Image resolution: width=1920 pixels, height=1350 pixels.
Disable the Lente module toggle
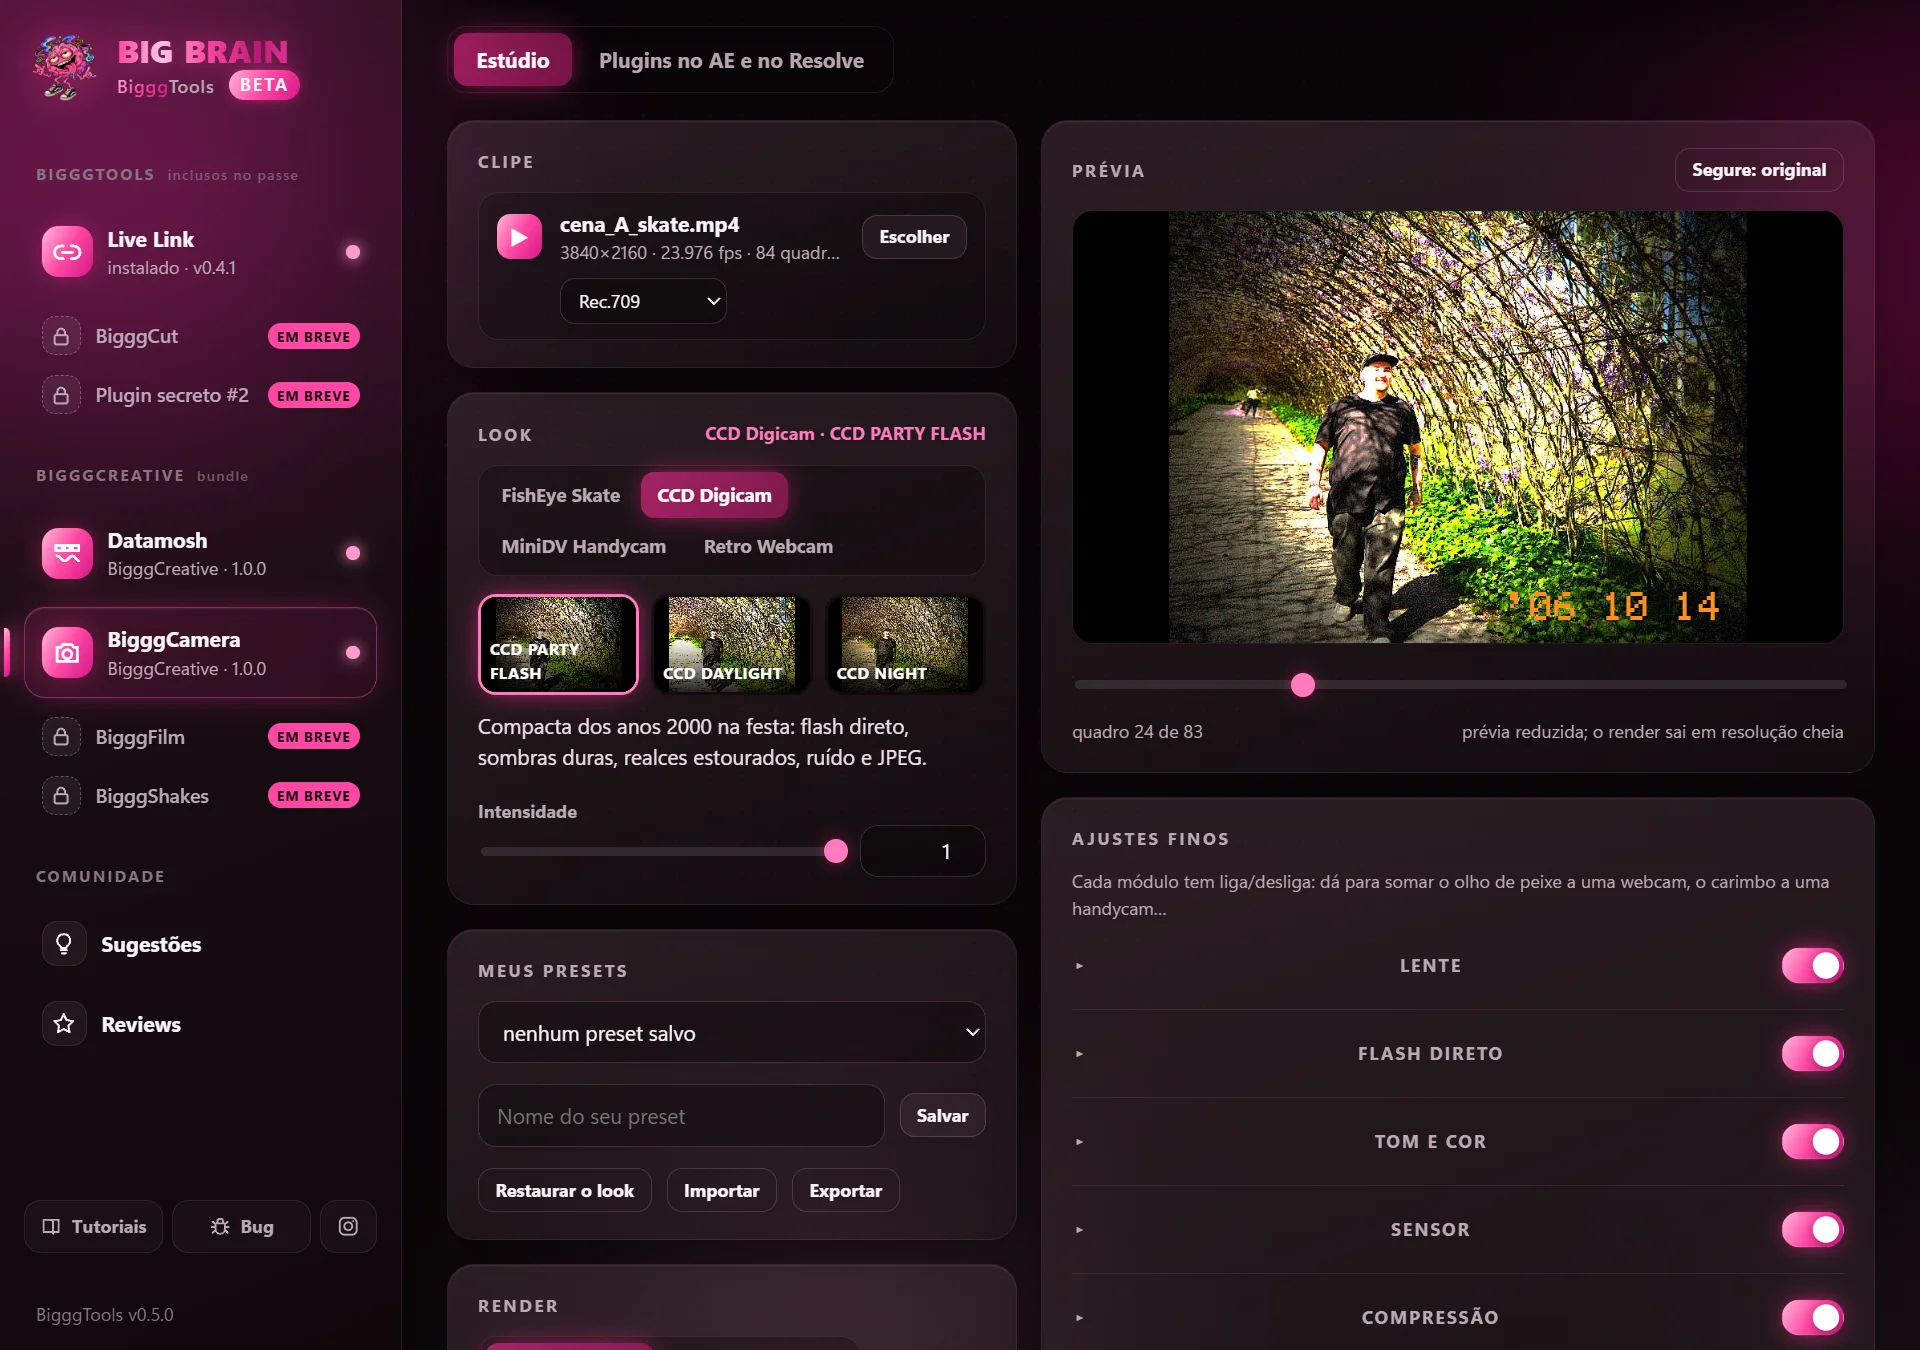(1812, 966)
